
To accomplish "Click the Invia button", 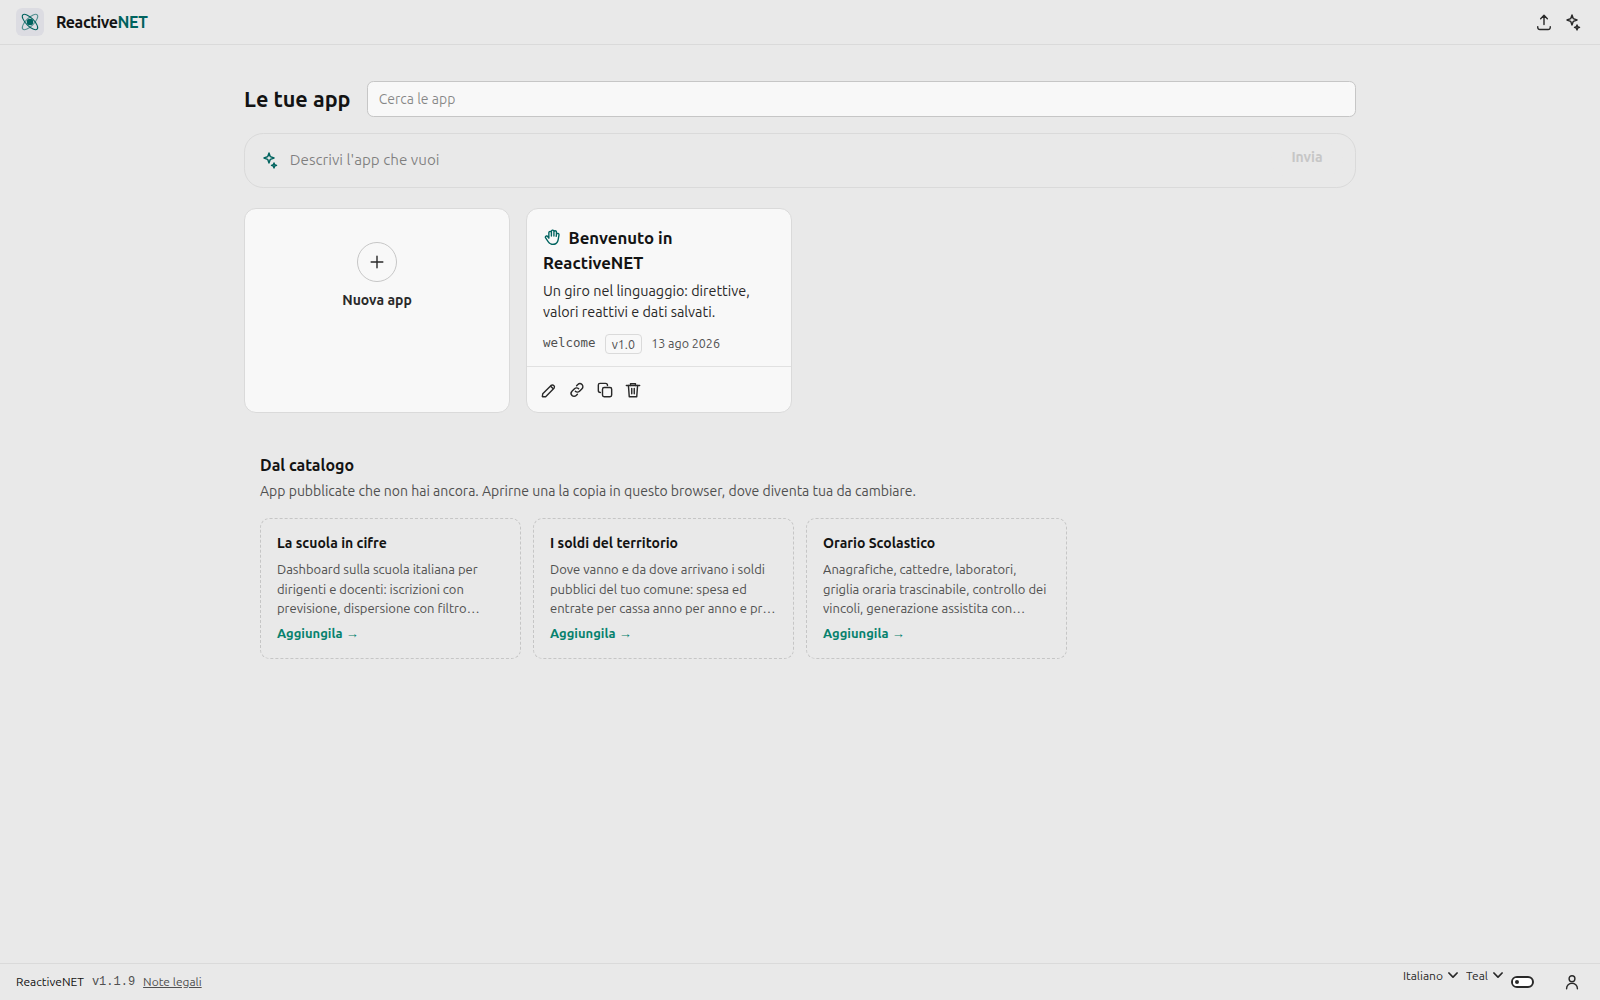I will click(1306, 157).
